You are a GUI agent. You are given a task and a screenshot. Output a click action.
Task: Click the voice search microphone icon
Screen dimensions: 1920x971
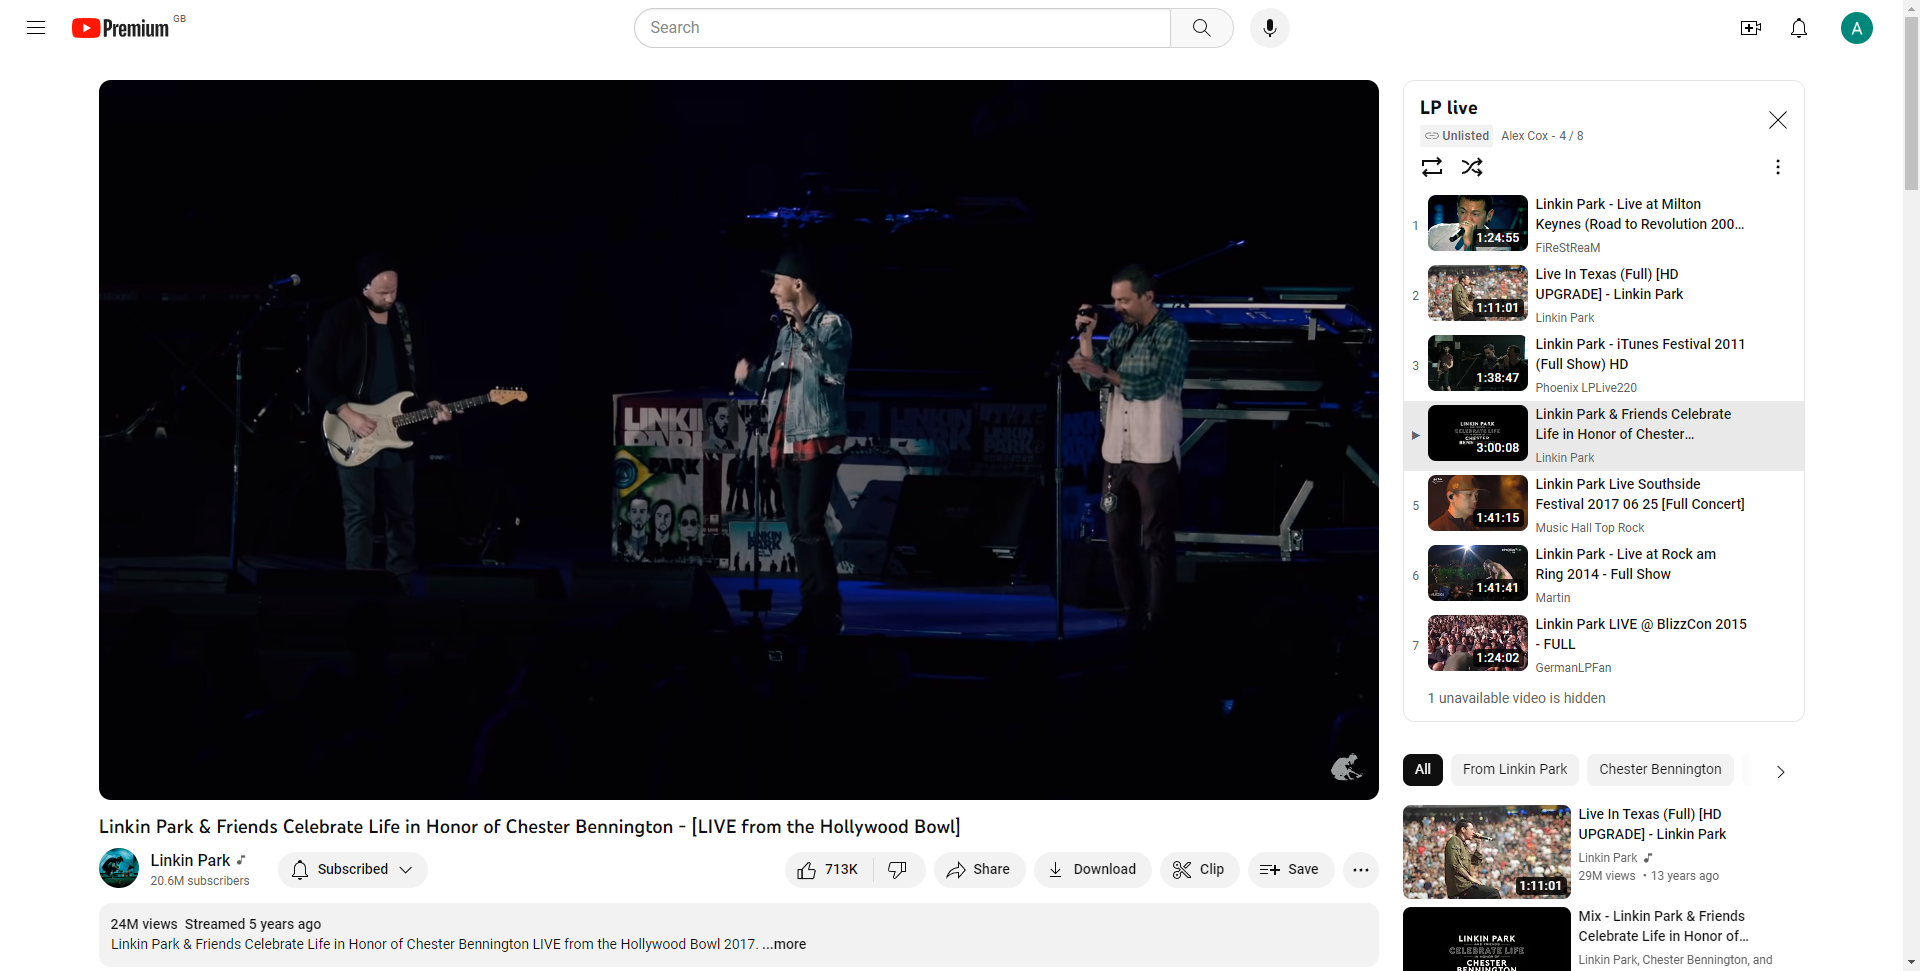[1269, 28]
